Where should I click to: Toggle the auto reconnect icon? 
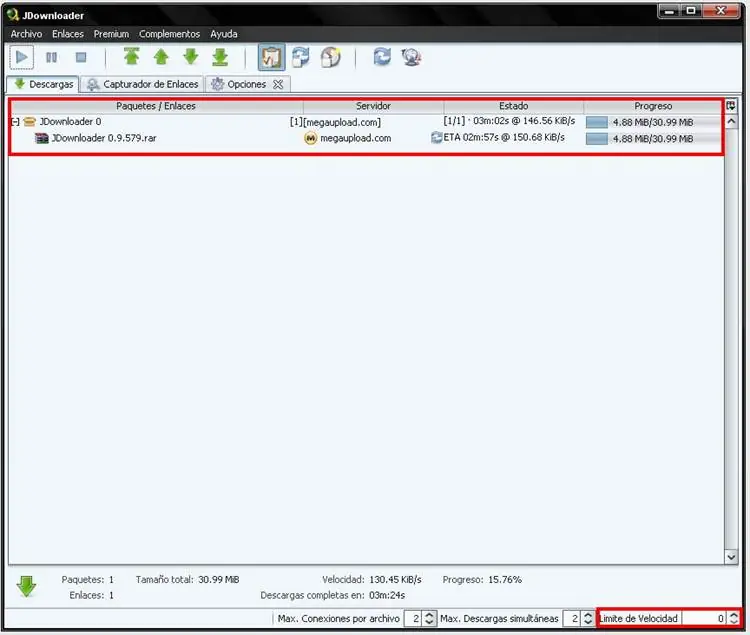pyautogui.click(x=301, y=57)
